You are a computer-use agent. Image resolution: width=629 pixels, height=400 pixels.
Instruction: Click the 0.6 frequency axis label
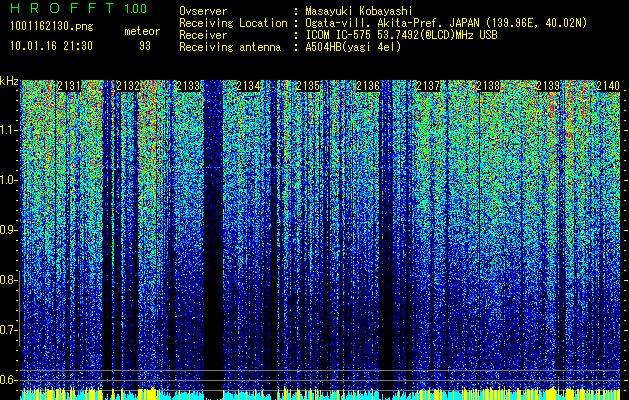8,380
